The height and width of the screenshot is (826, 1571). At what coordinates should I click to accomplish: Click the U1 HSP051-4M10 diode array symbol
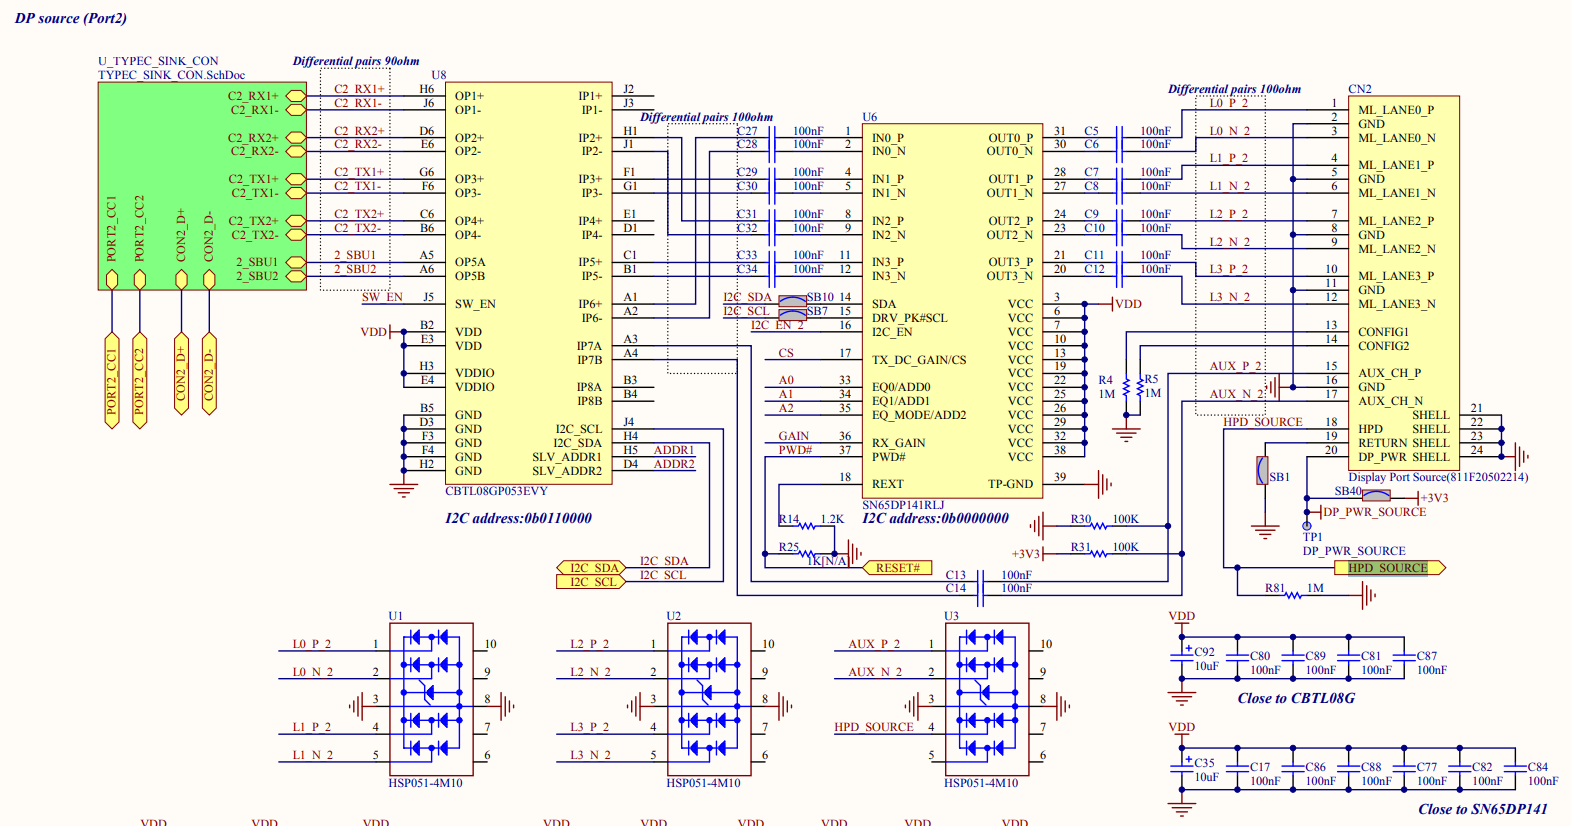(x=431, y=699)
